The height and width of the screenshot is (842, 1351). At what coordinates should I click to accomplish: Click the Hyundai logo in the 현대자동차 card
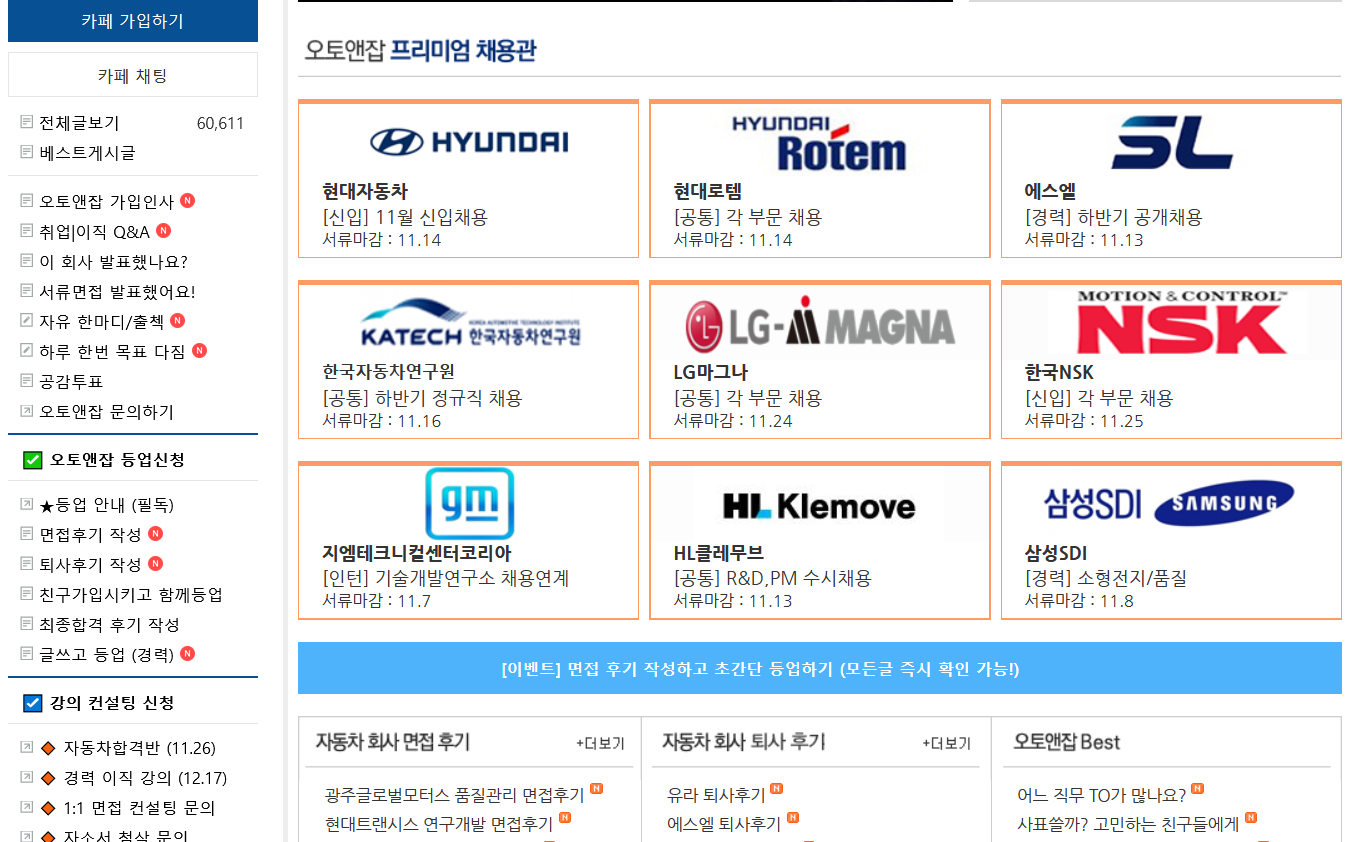[468, 141]
